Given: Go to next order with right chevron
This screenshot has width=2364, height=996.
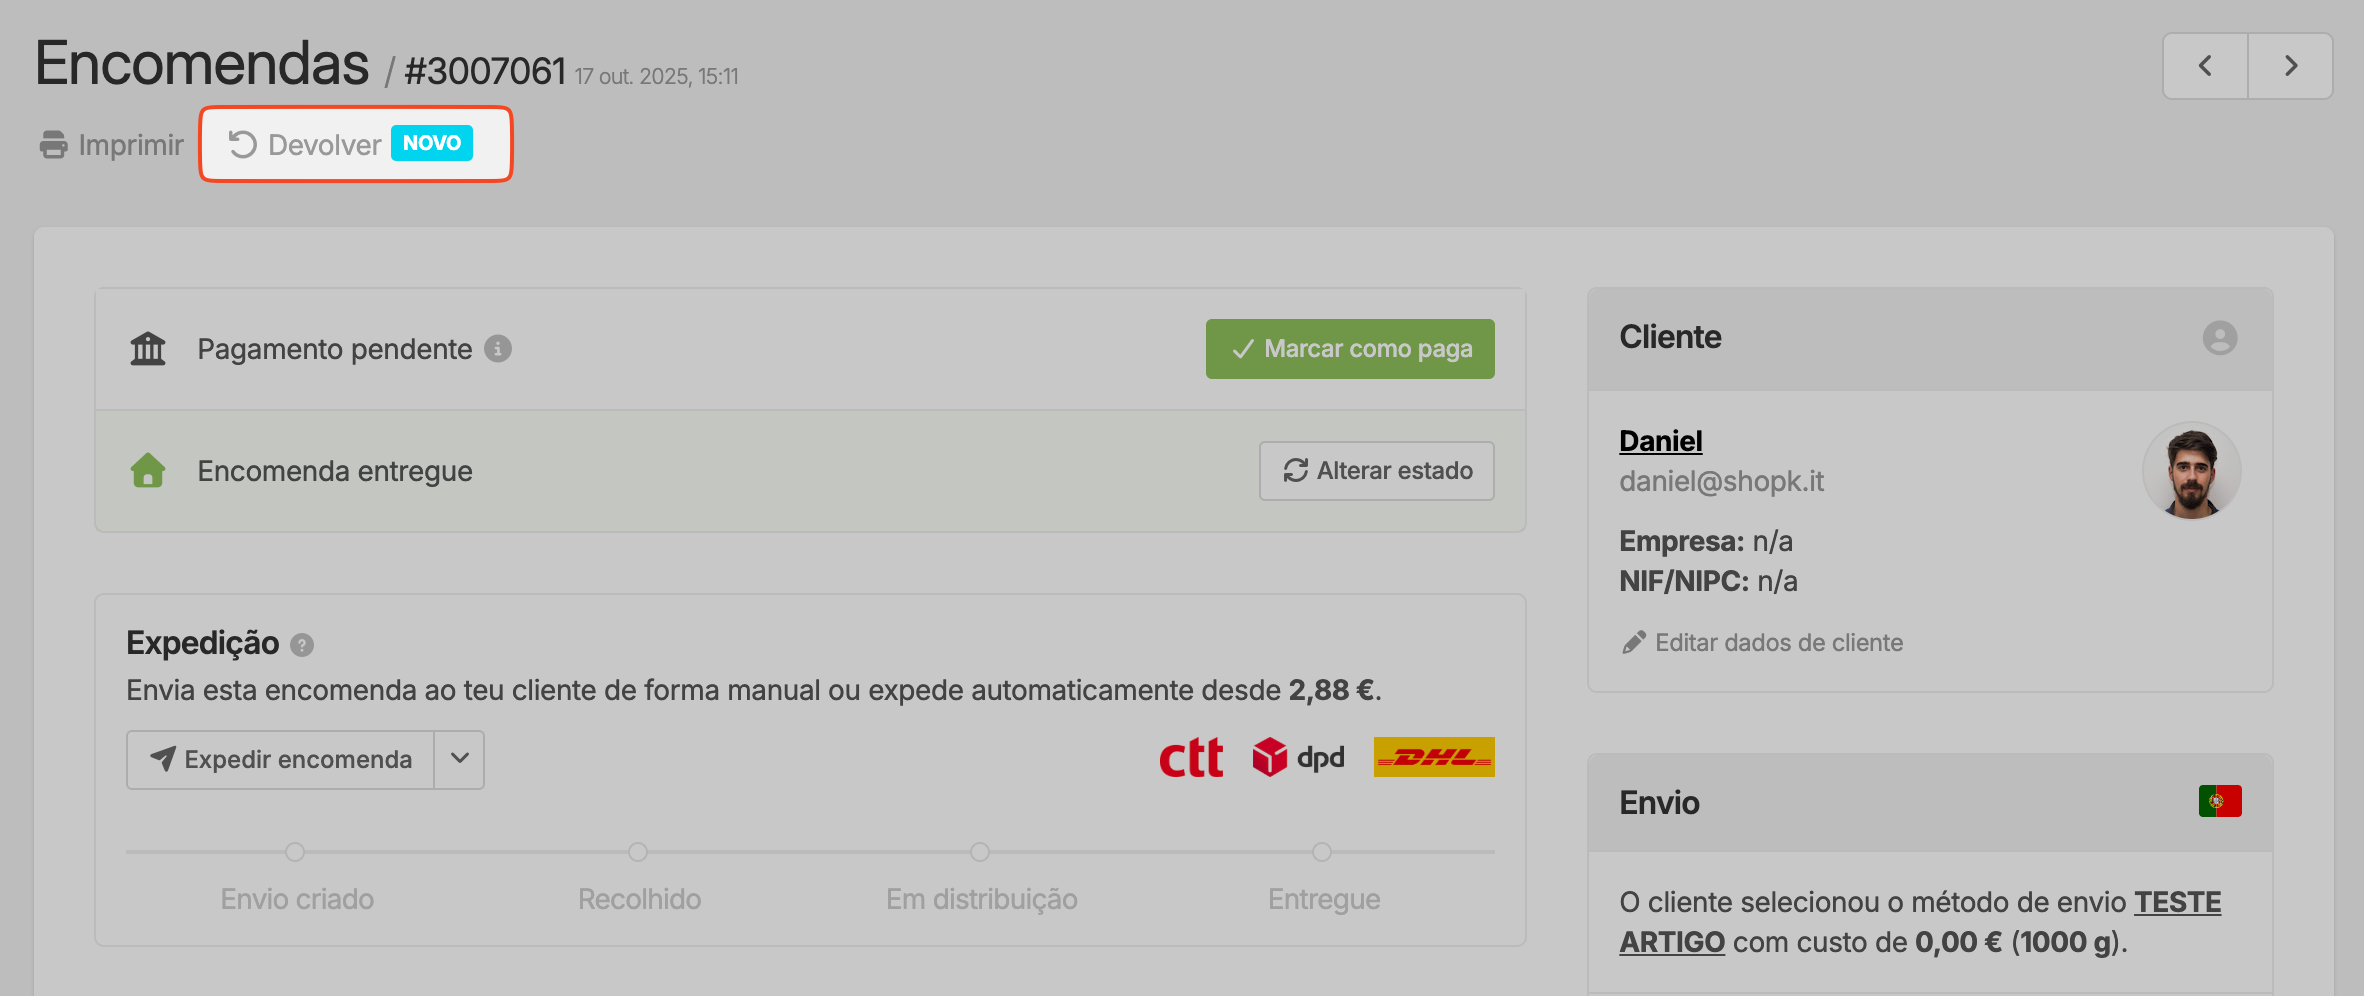Looking at the screenshot, I should pos(2290,66).
